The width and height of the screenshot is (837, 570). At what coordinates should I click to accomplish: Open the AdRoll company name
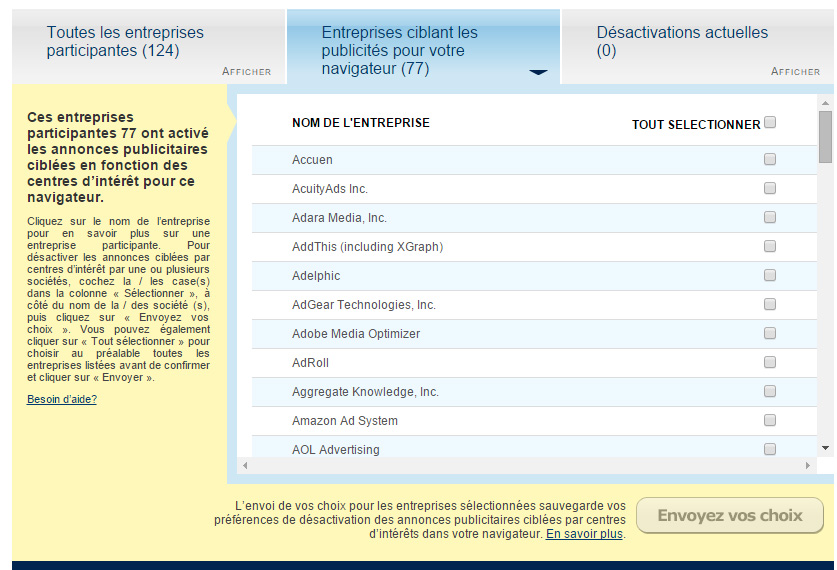[x=310, y=363]
